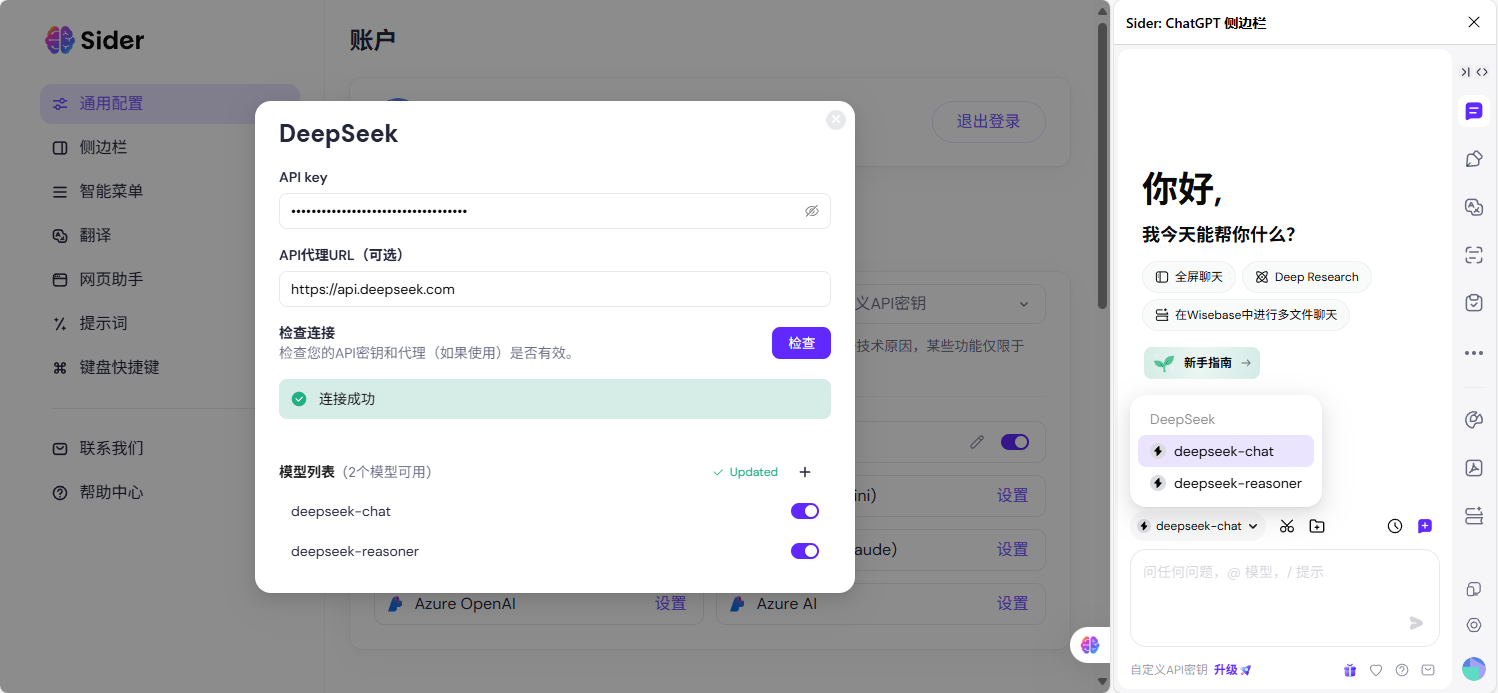Toggle the deepseek-chat model switch
The image size is (1498, 693).
click(805, 511)
